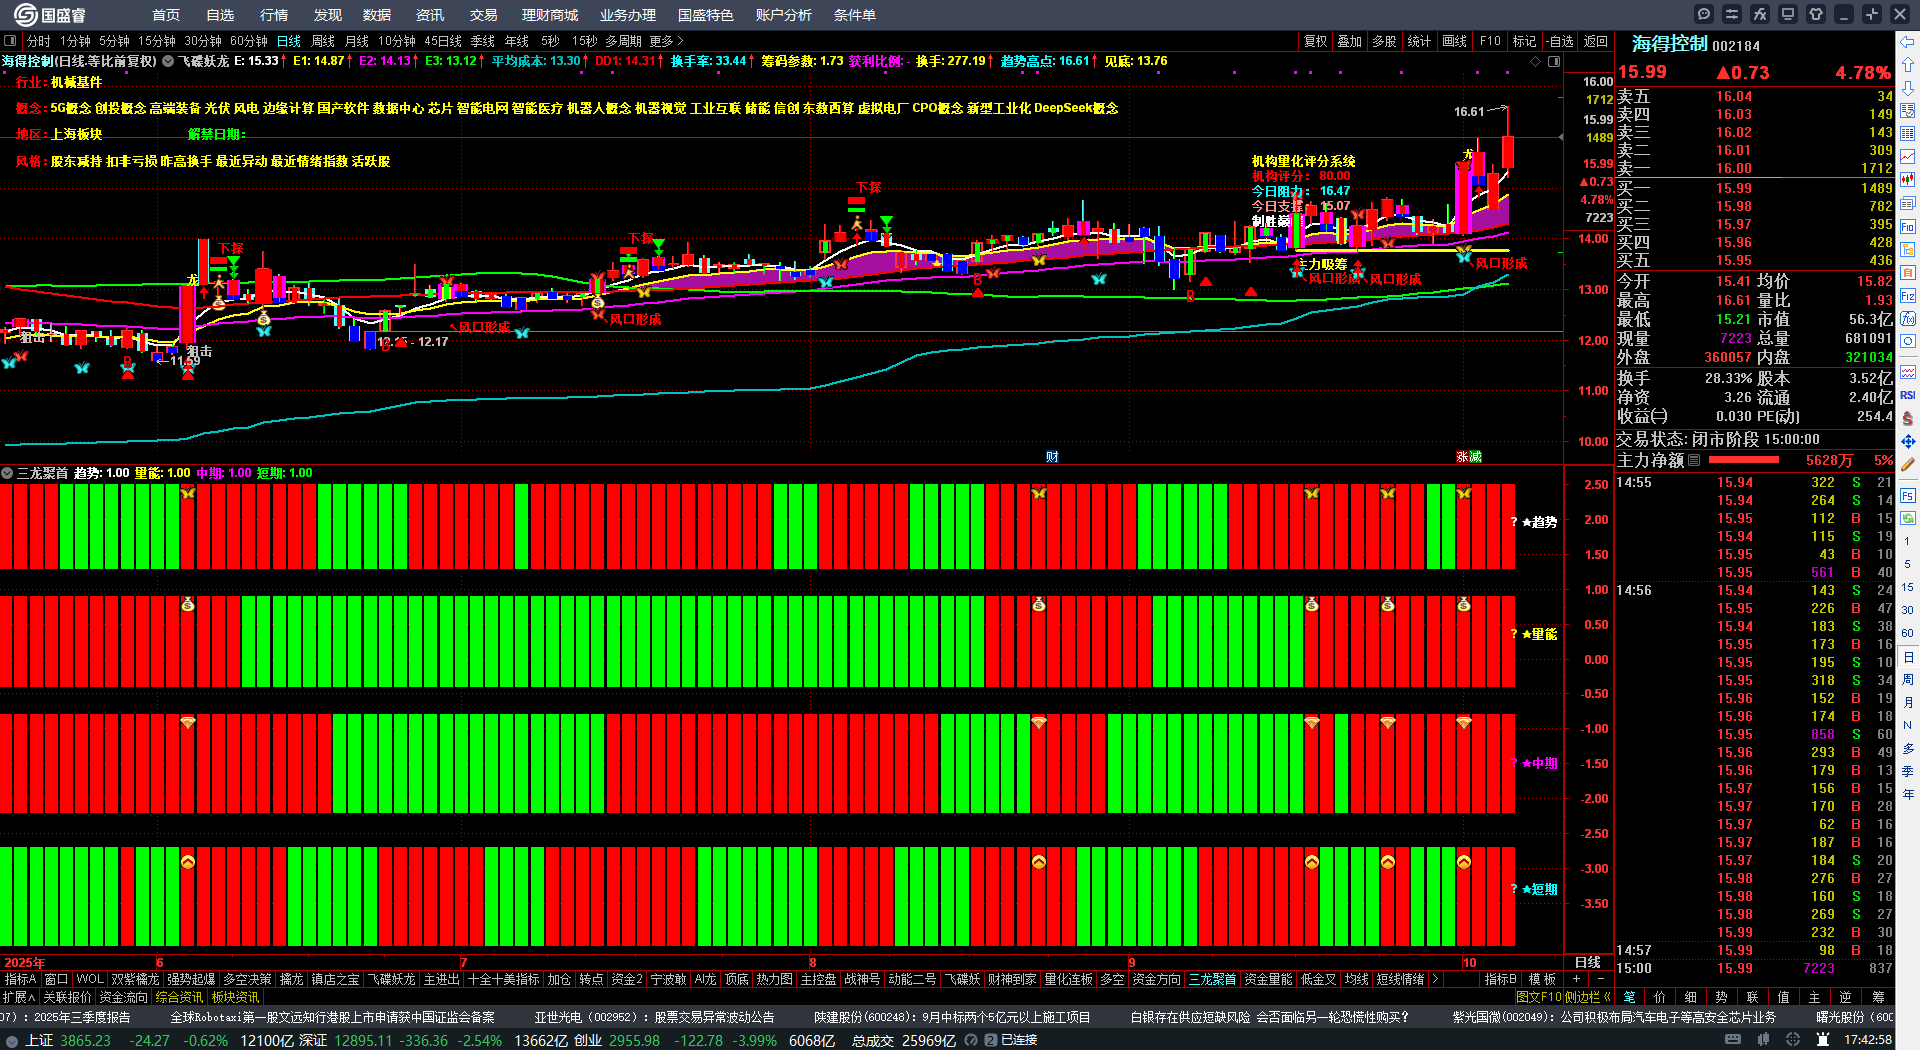Open the settings sliders icon in title bar
Image resolution: width=1920 pixels, height=1050 pixels.
pos(1732,14)
